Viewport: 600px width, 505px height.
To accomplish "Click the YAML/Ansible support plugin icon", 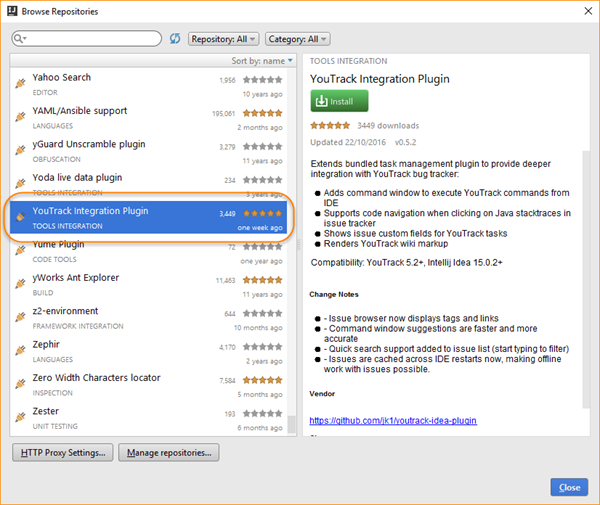I will (20, 116).
